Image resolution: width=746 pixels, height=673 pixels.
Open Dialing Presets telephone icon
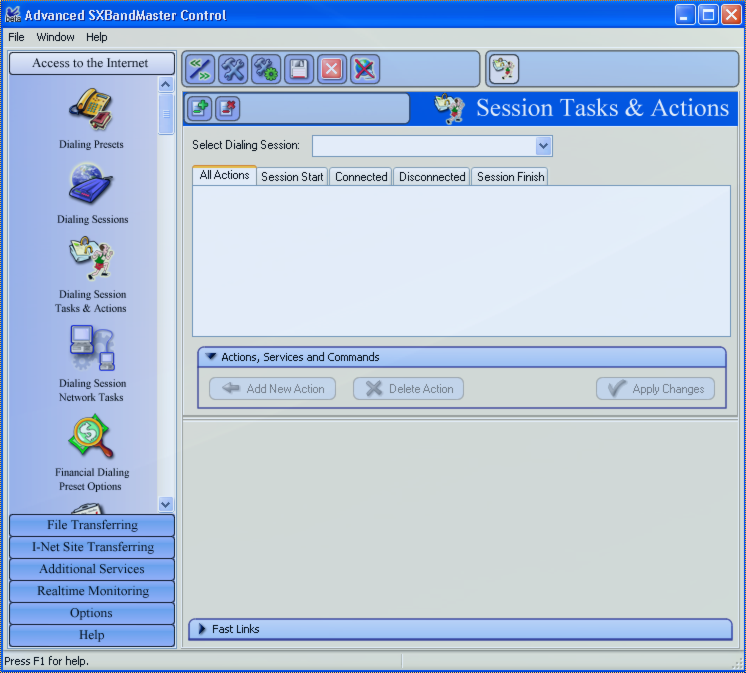[x=91, y=109]
